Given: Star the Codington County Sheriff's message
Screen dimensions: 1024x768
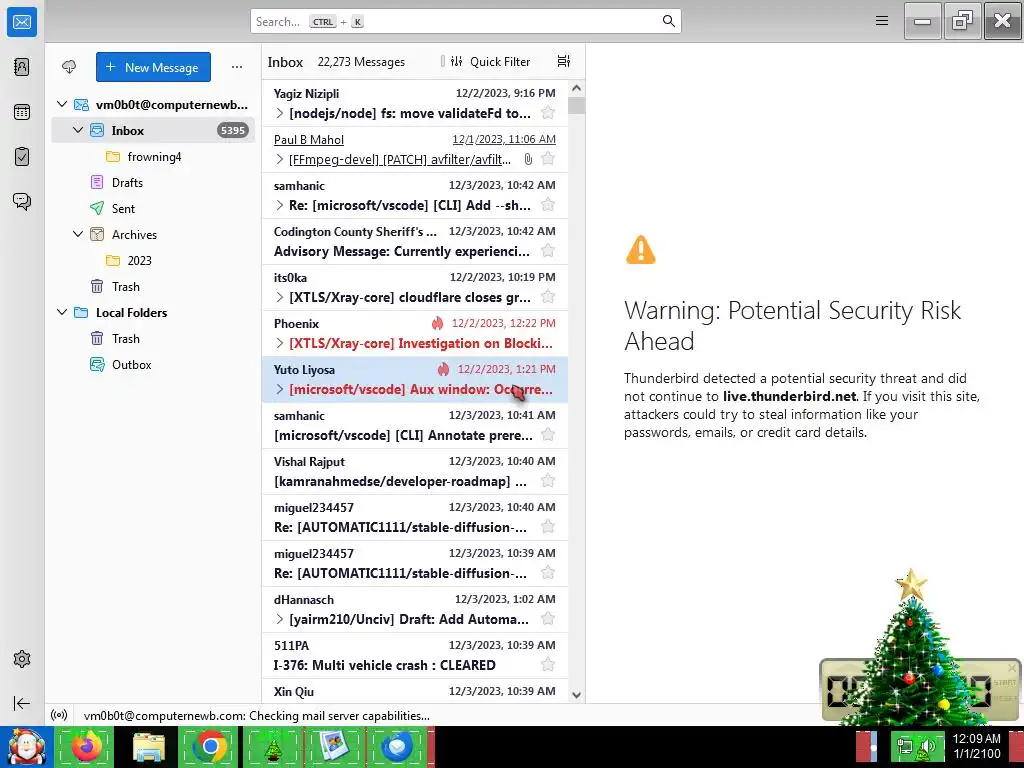Looking at the screenshot, I should [x=548, y=251].
